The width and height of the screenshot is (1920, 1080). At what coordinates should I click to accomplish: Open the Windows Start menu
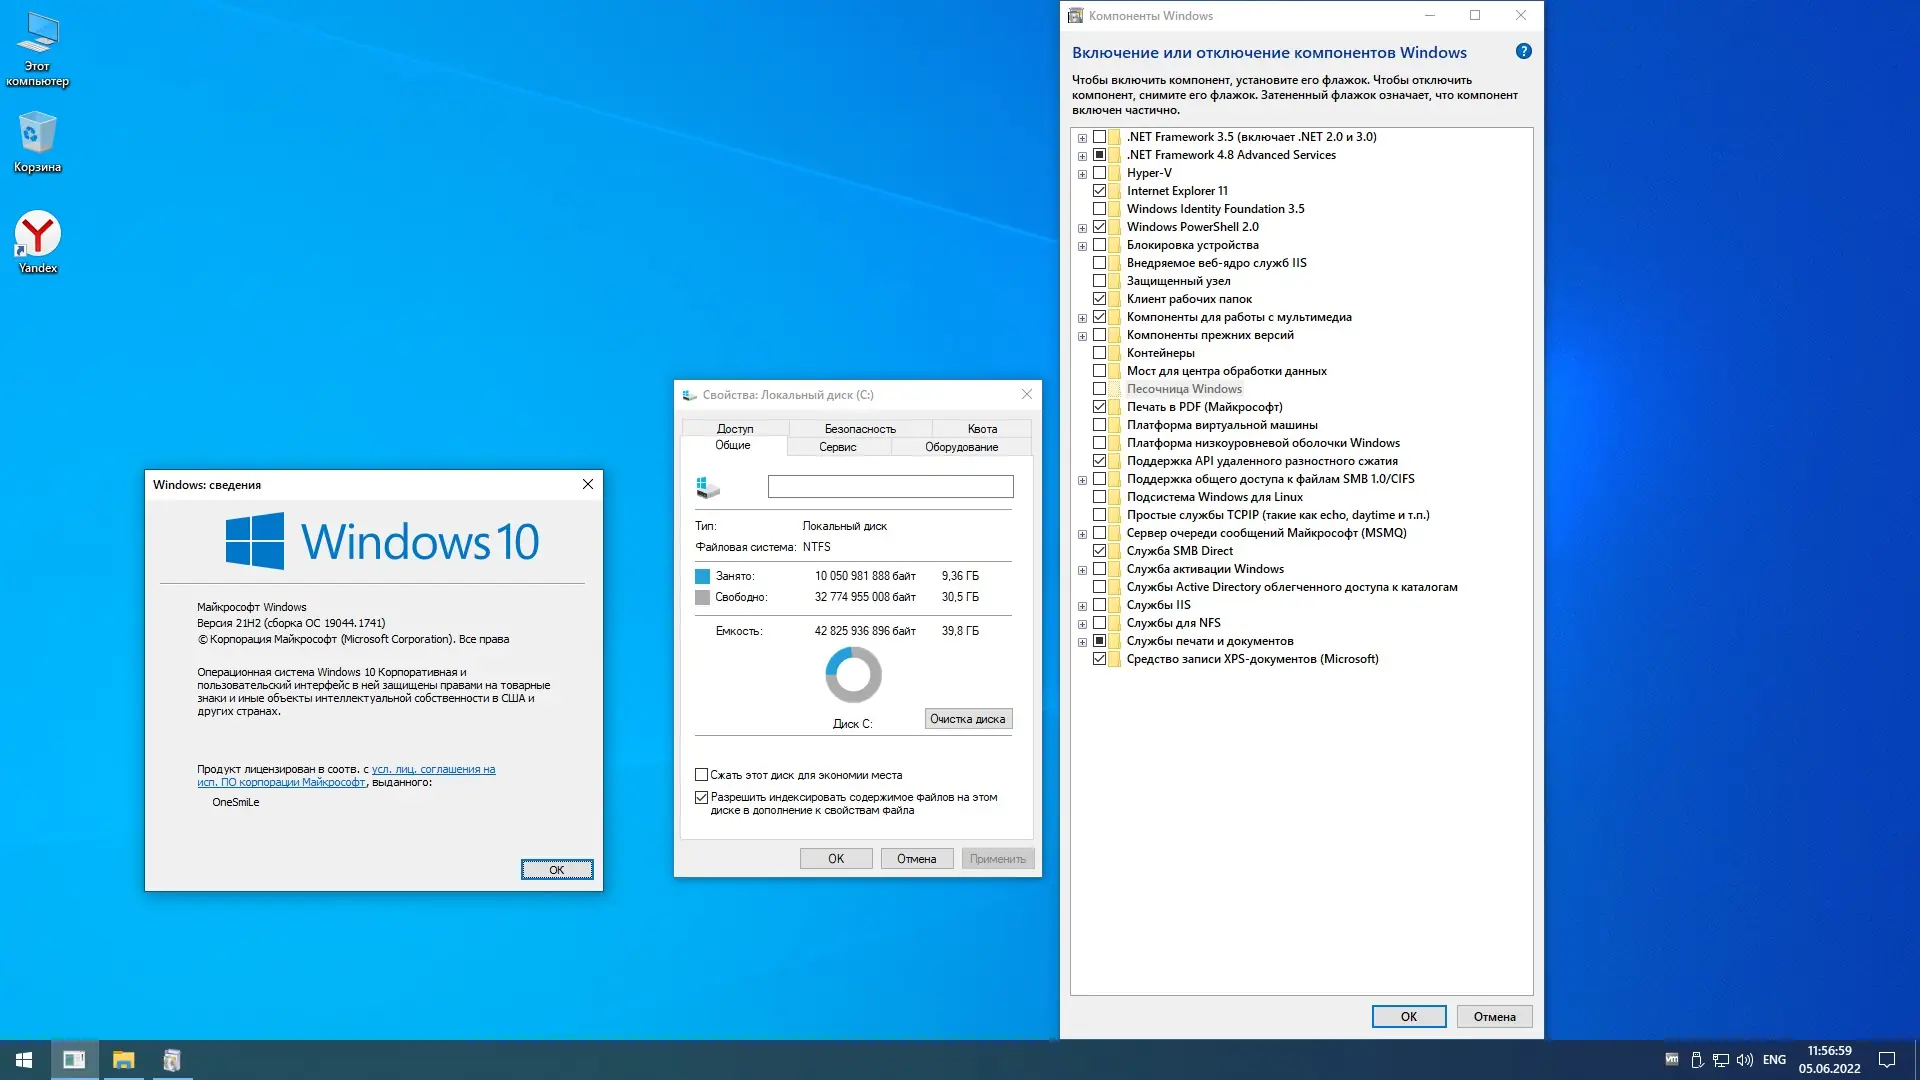tap(24, 1060)
